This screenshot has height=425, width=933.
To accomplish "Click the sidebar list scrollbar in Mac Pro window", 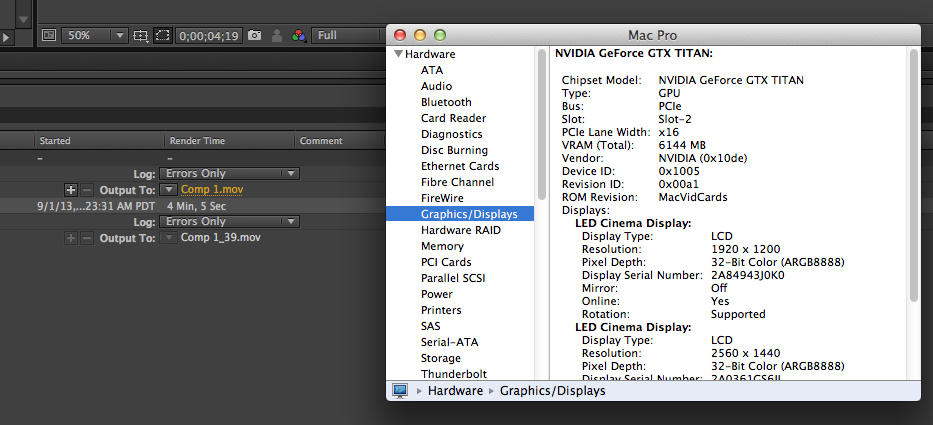I will [541, 124].
